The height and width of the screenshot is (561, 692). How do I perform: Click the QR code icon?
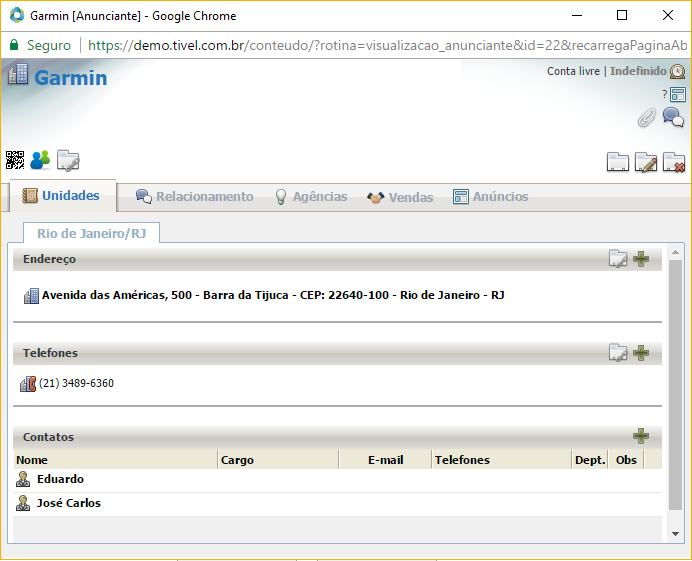15,160
